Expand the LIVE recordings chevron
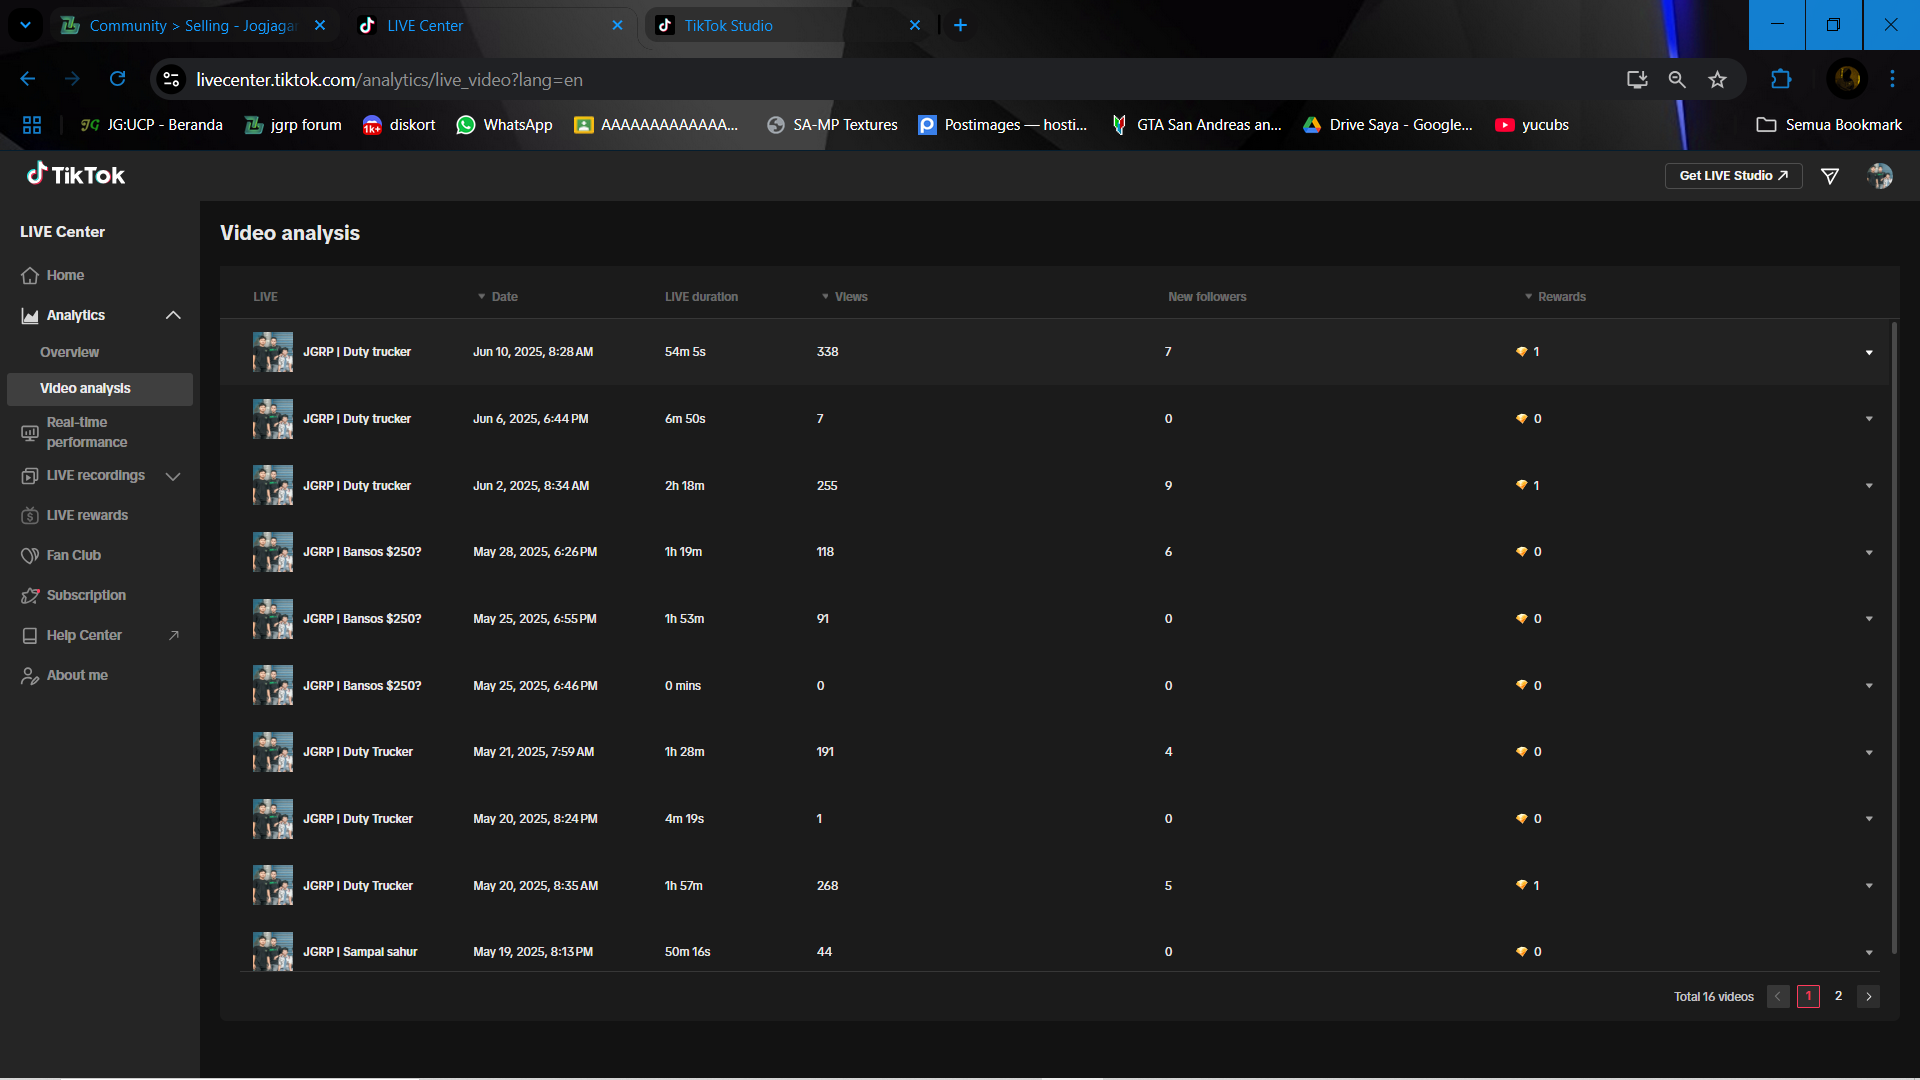Screen dimensions: 1920x1080 pyautogui.click(x=173, y=476)
